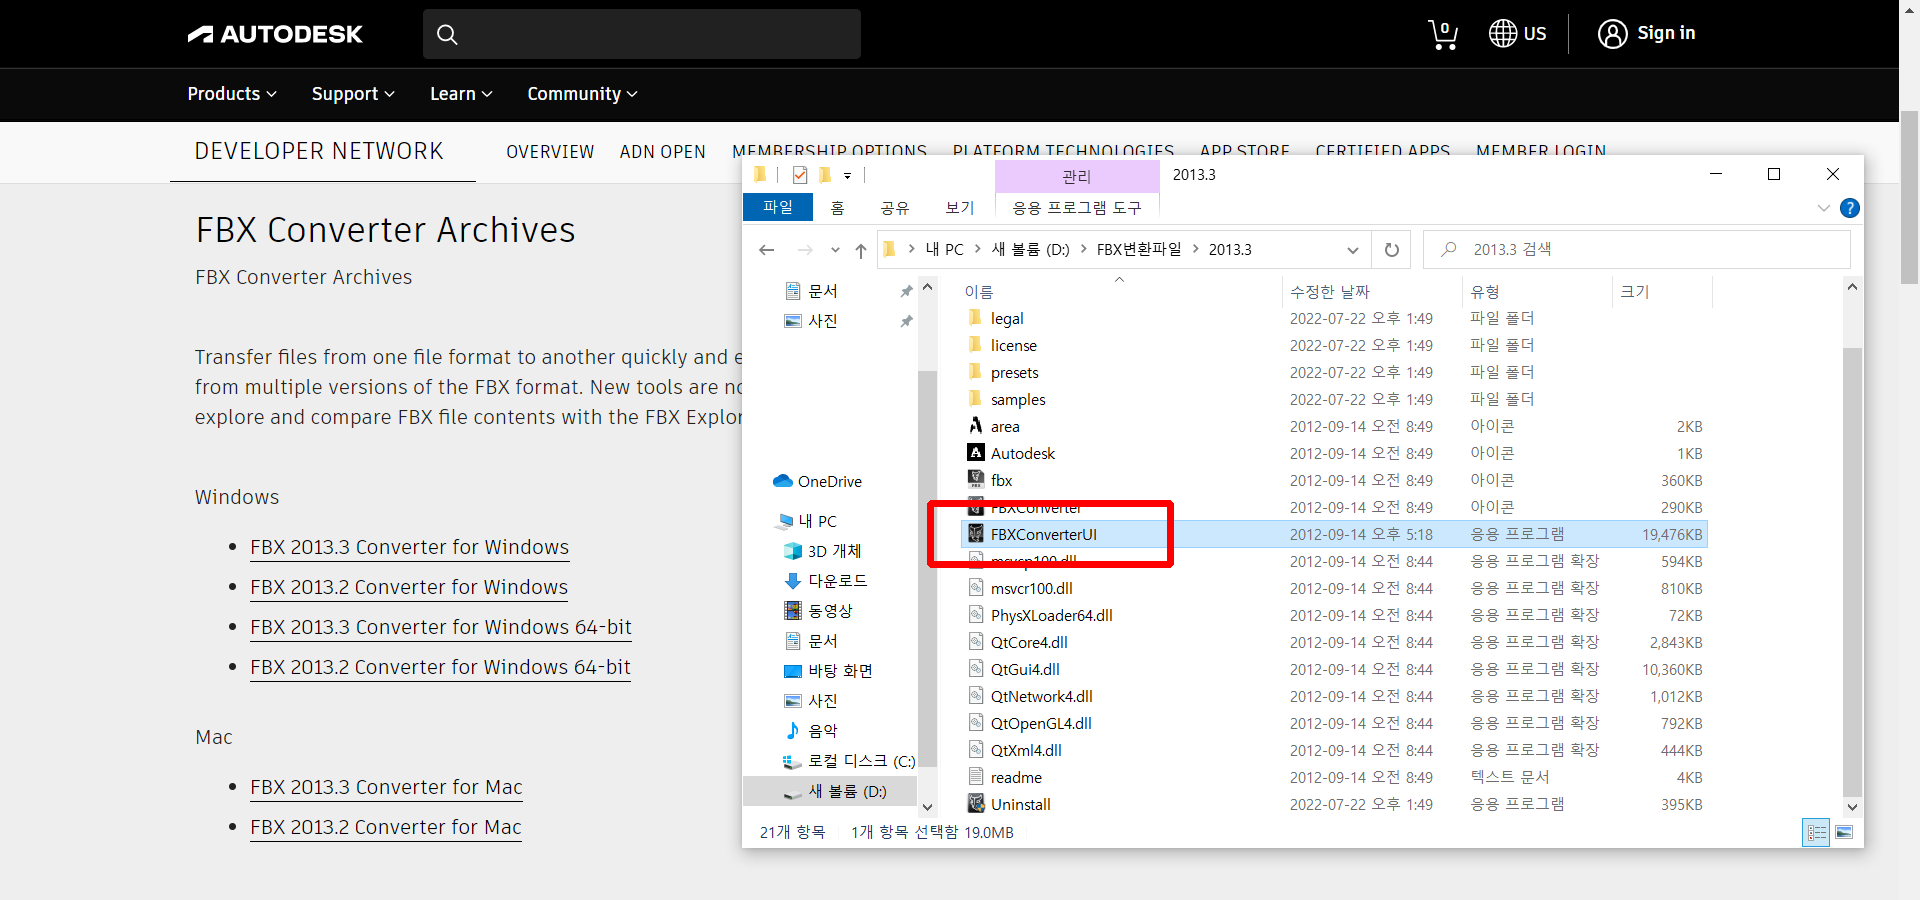Expand the Support menu
The width and height of the screenshot is (1920, 900).
click(353, 93)
